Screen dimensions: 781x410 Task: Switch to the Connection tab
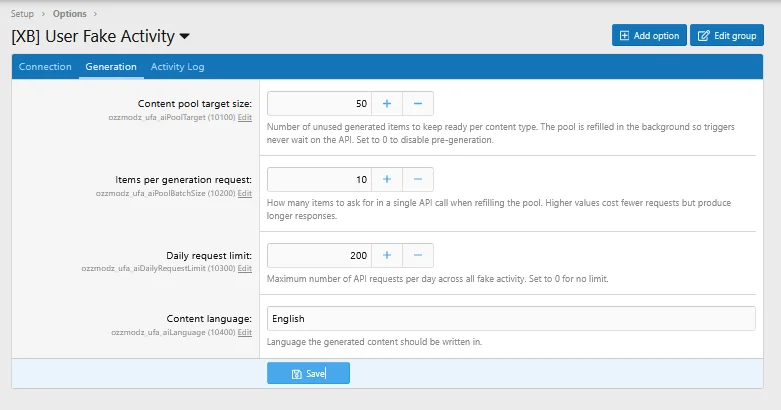[x=45, y=67]
